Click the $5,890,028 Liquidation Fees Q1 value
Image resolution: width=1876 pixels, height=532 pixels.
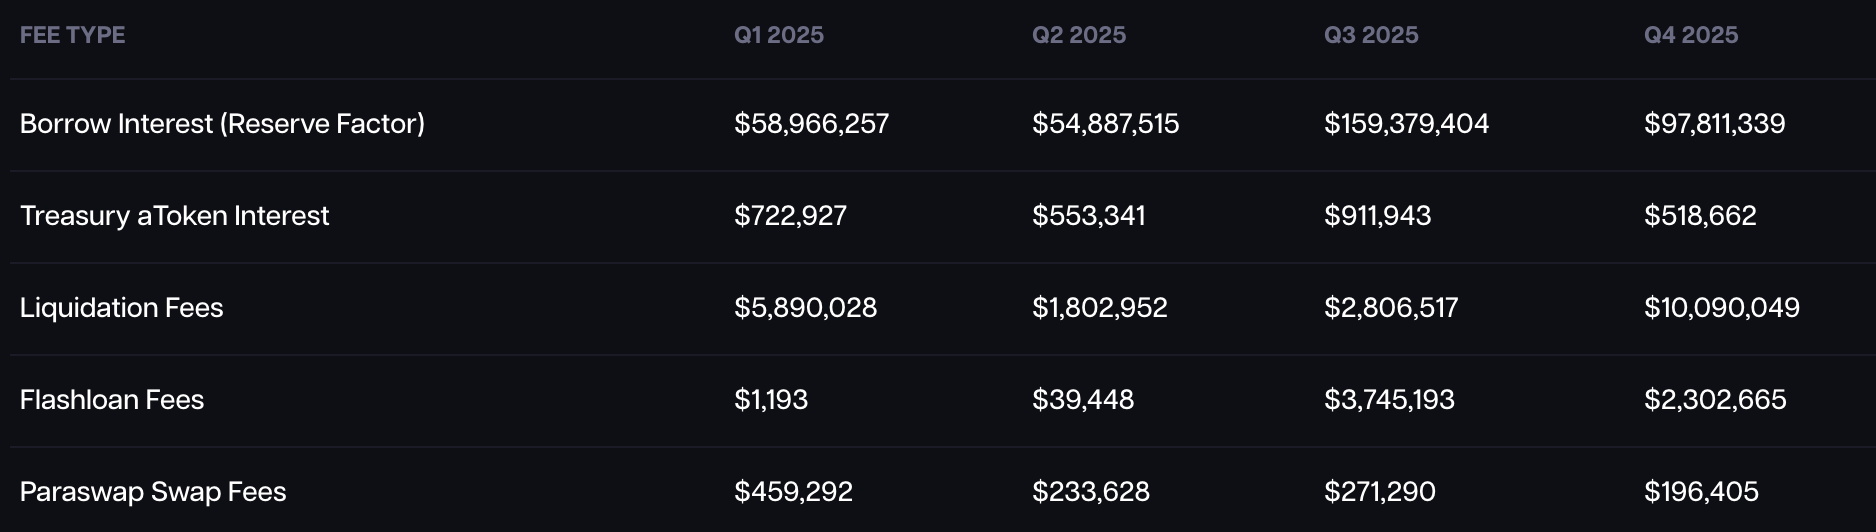tap(805, 308)
